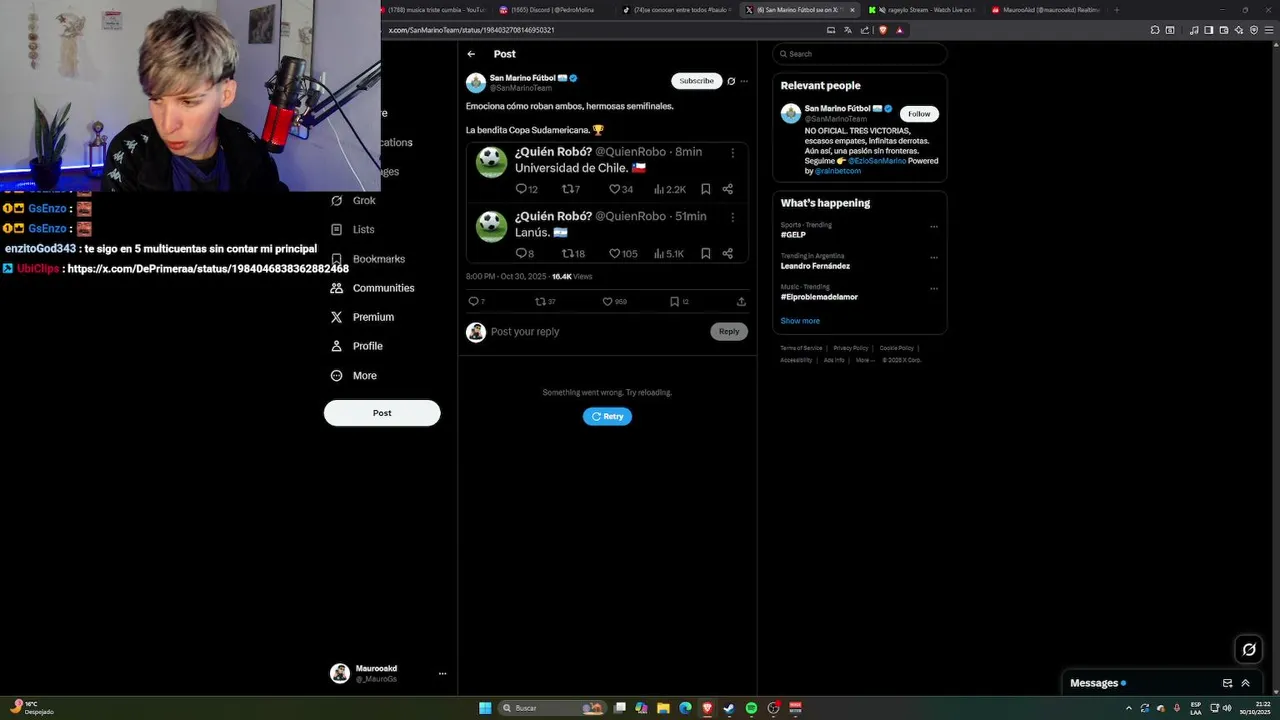The width and height of the screenshot is (1280, 720).
Task: Click the Grok explain icon beside Subscribe
Action: (x=731, y=81)
